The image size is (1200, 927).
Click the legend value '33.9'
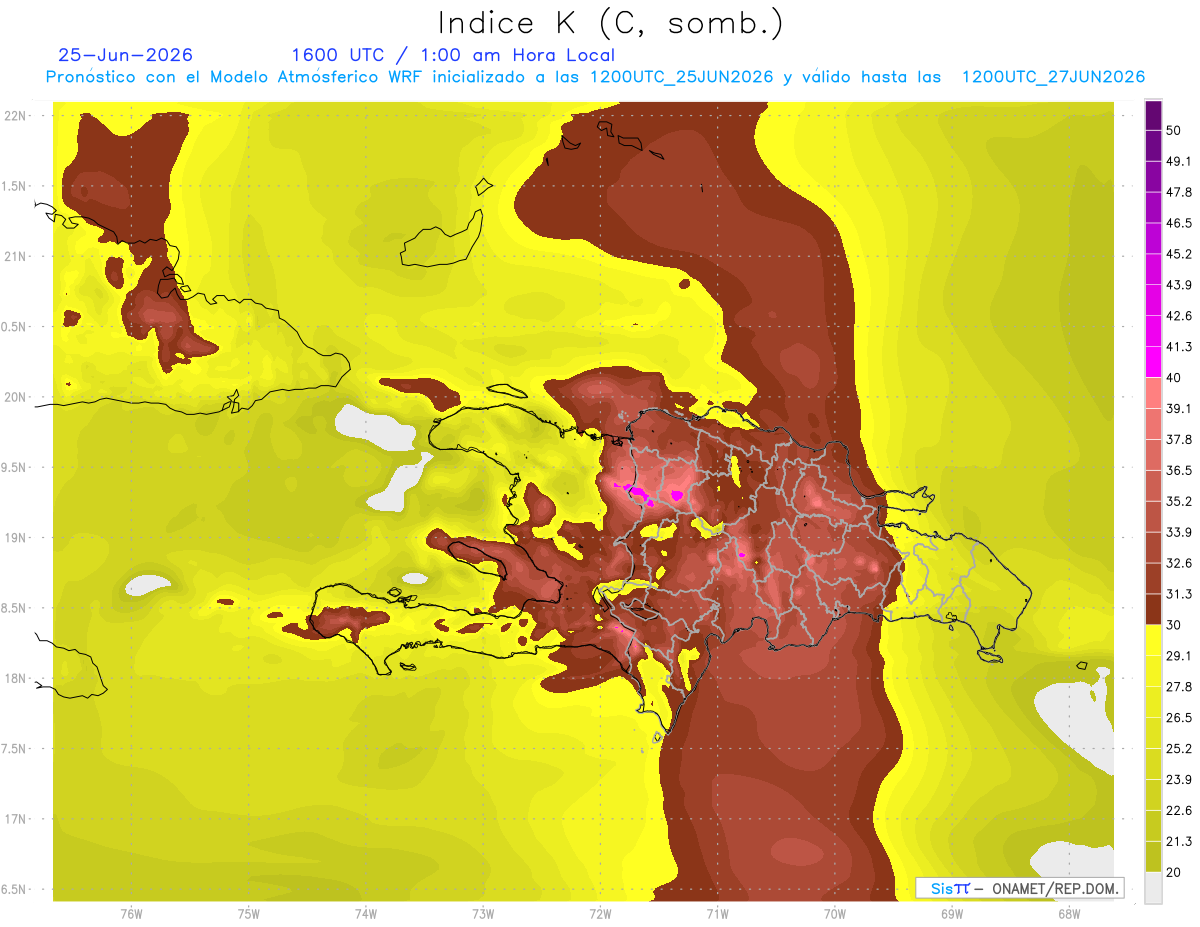tap(1178, 532)
